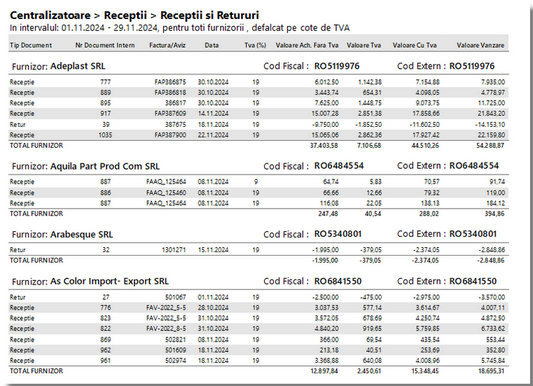Viewport: 533px width, 386px height.
Task: Click the Data column header
Action: [x=211, y=45]
